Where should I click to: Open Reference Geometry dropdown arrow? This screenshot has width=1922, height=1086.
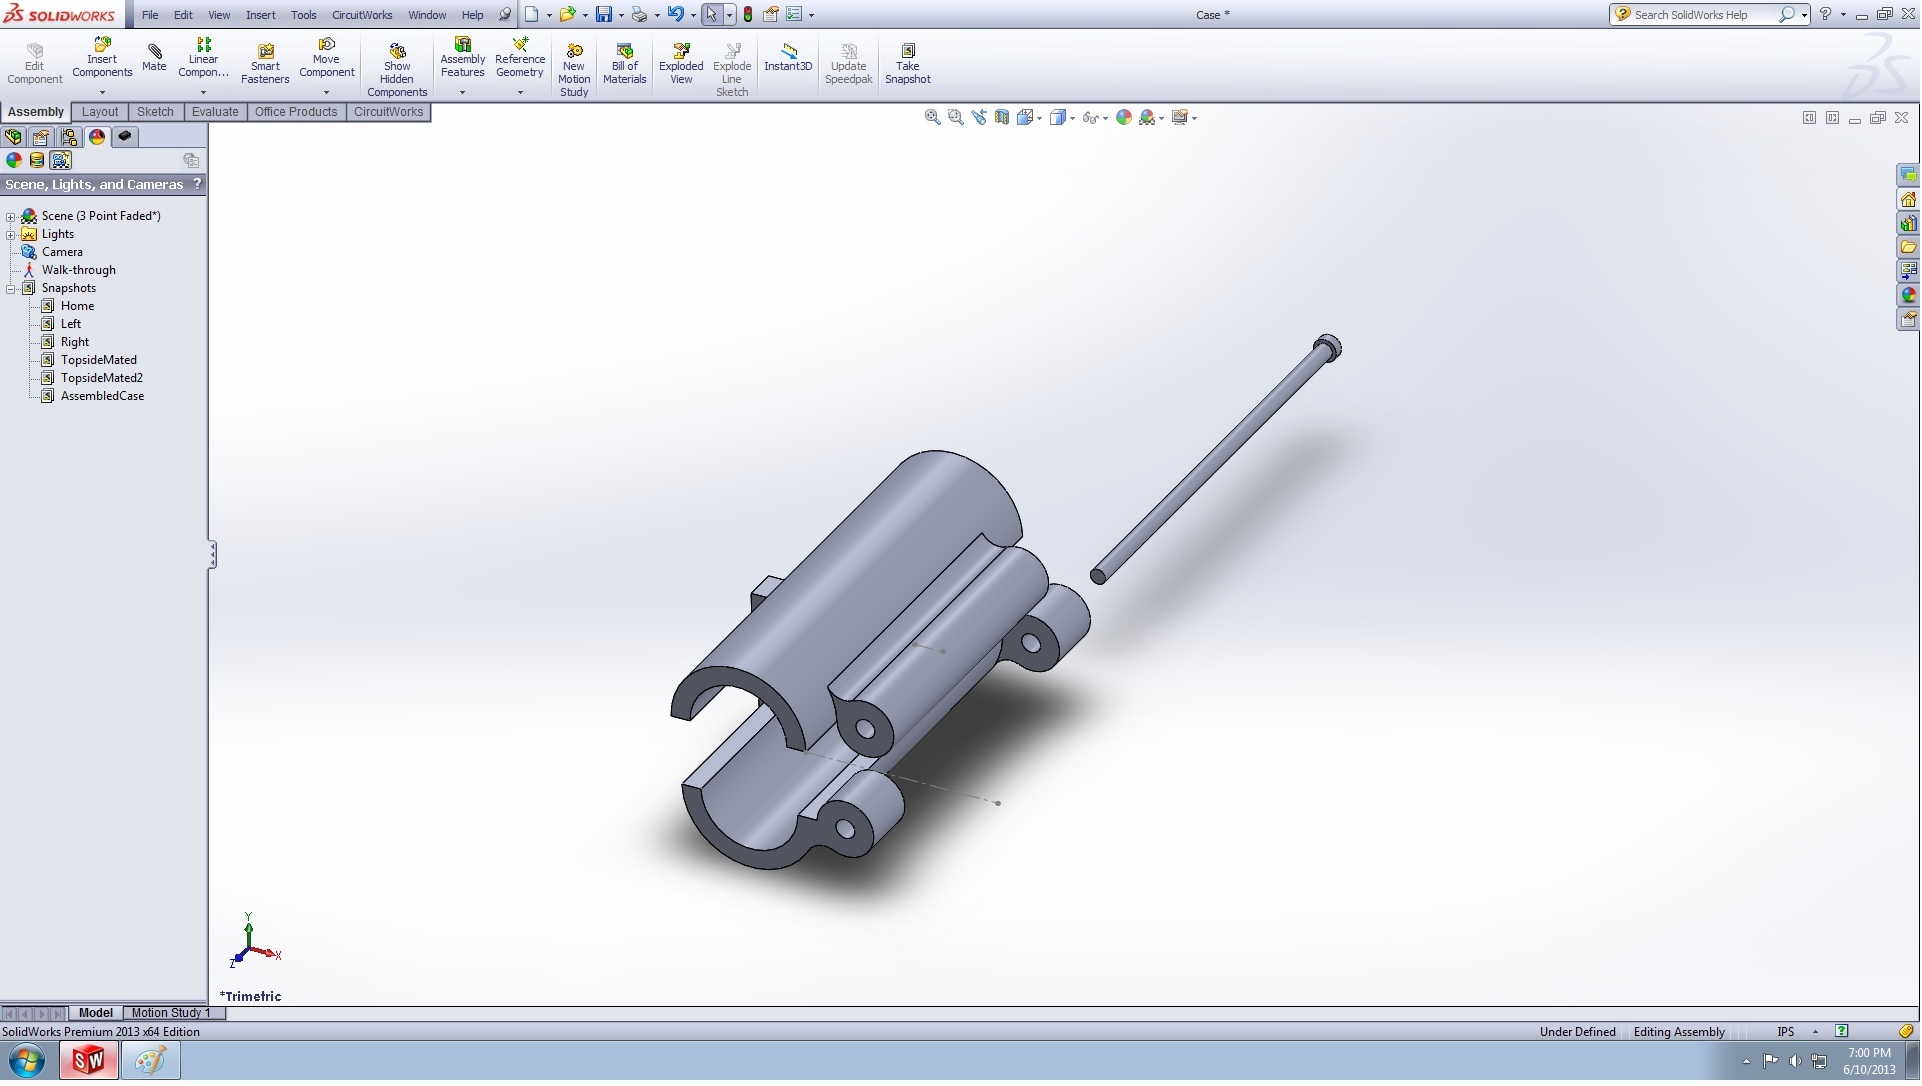coord(520,93)
